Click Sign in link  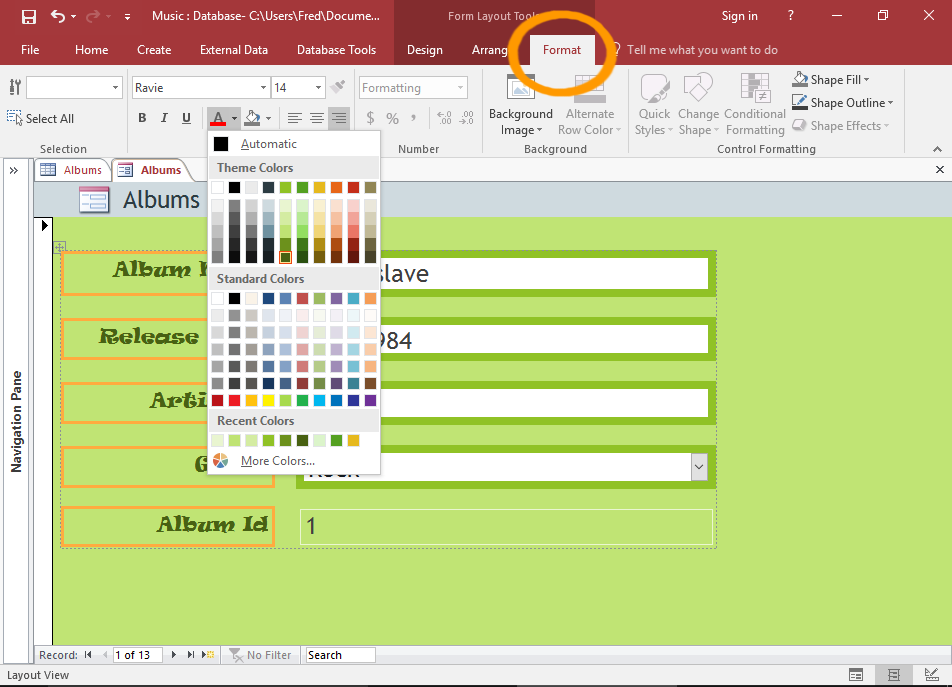(x=739, y=16)
